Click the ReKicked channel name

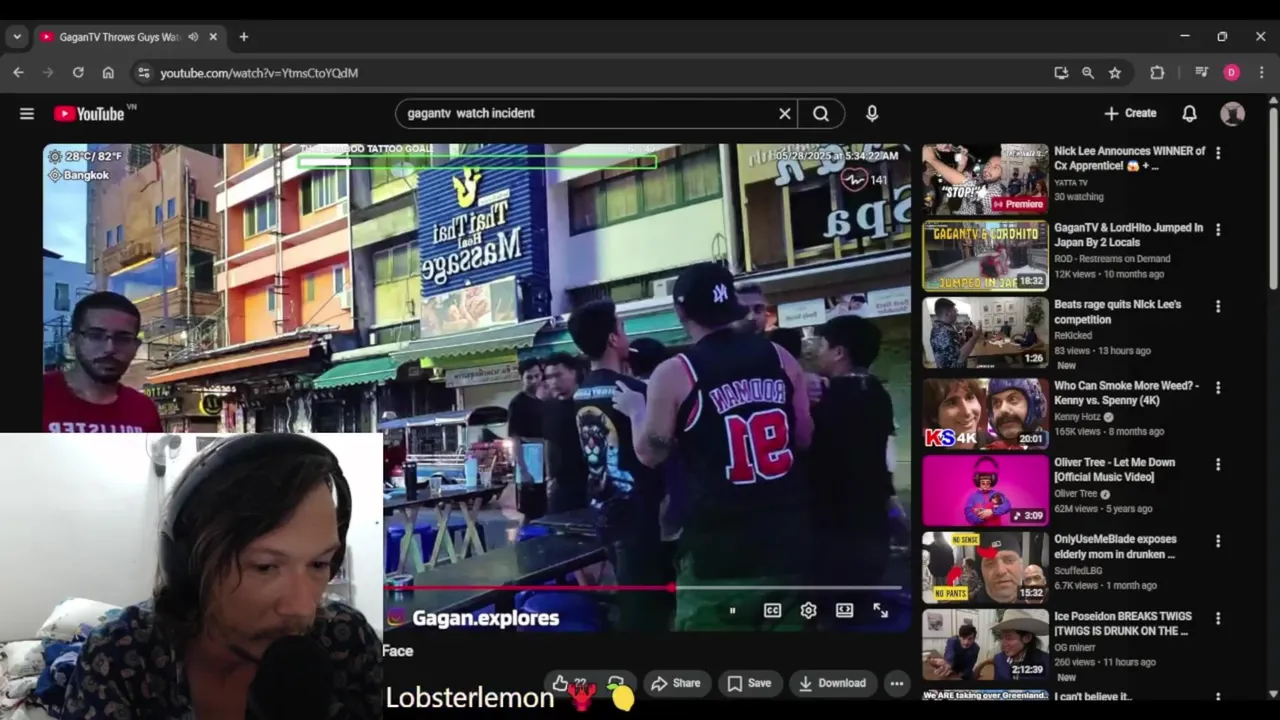(1074, 336)
